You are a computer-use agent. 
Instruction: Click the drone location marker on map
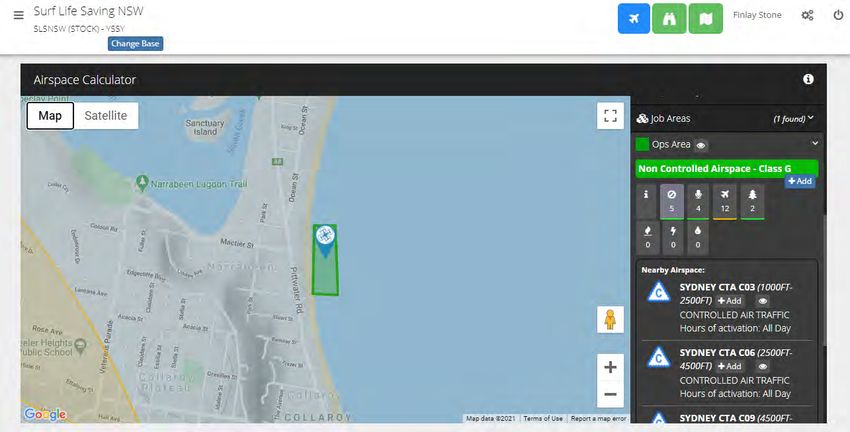pyautogui.click(x=325, y=241)
